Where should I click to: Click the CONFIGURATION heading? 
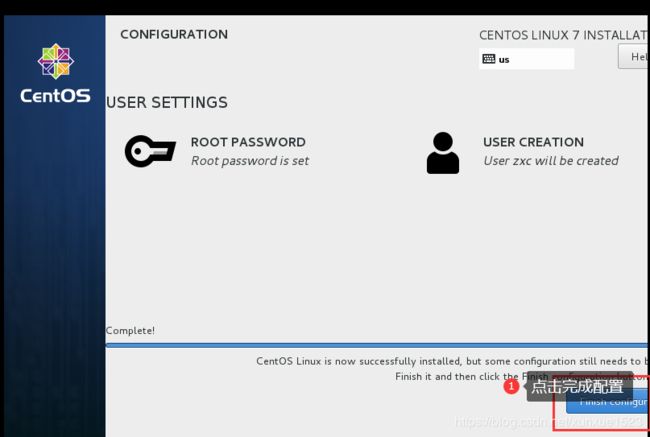tap(174, 34)
